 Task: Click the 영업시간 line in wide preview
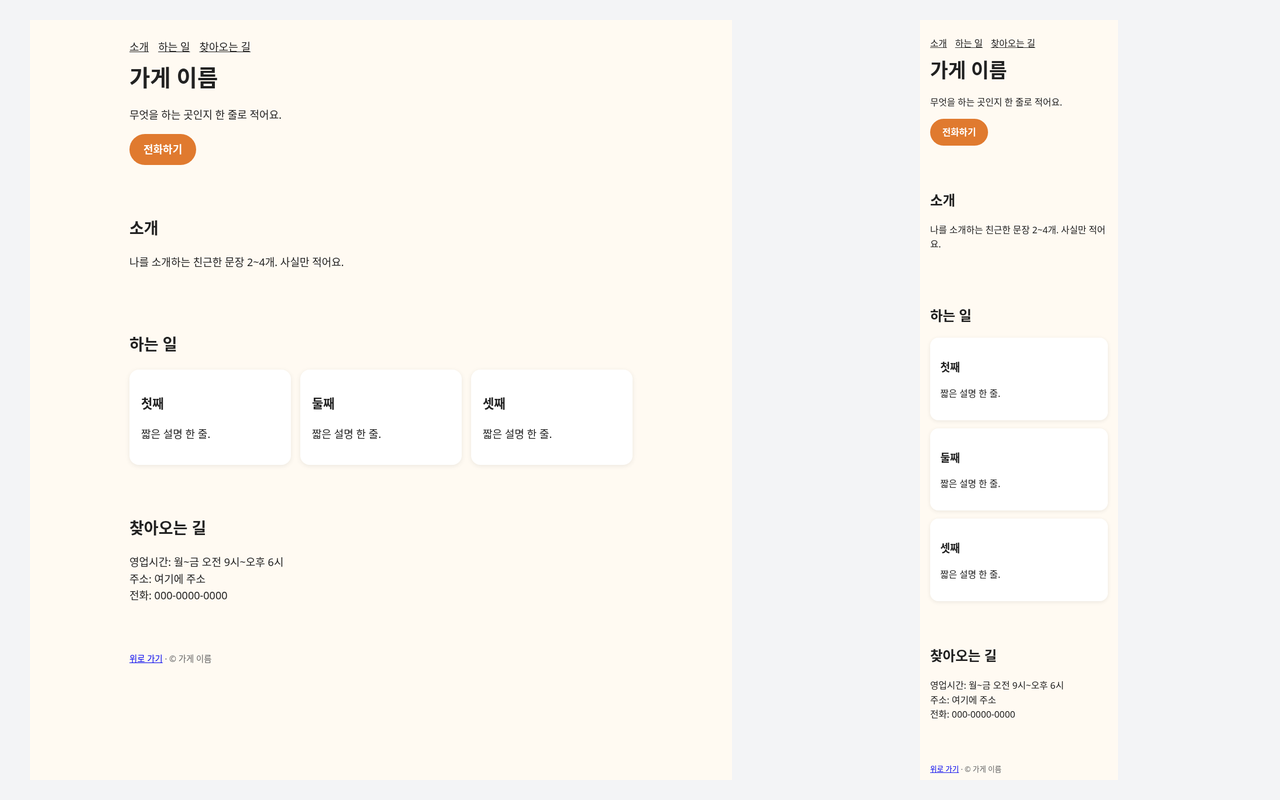click(x=206, y=562)
